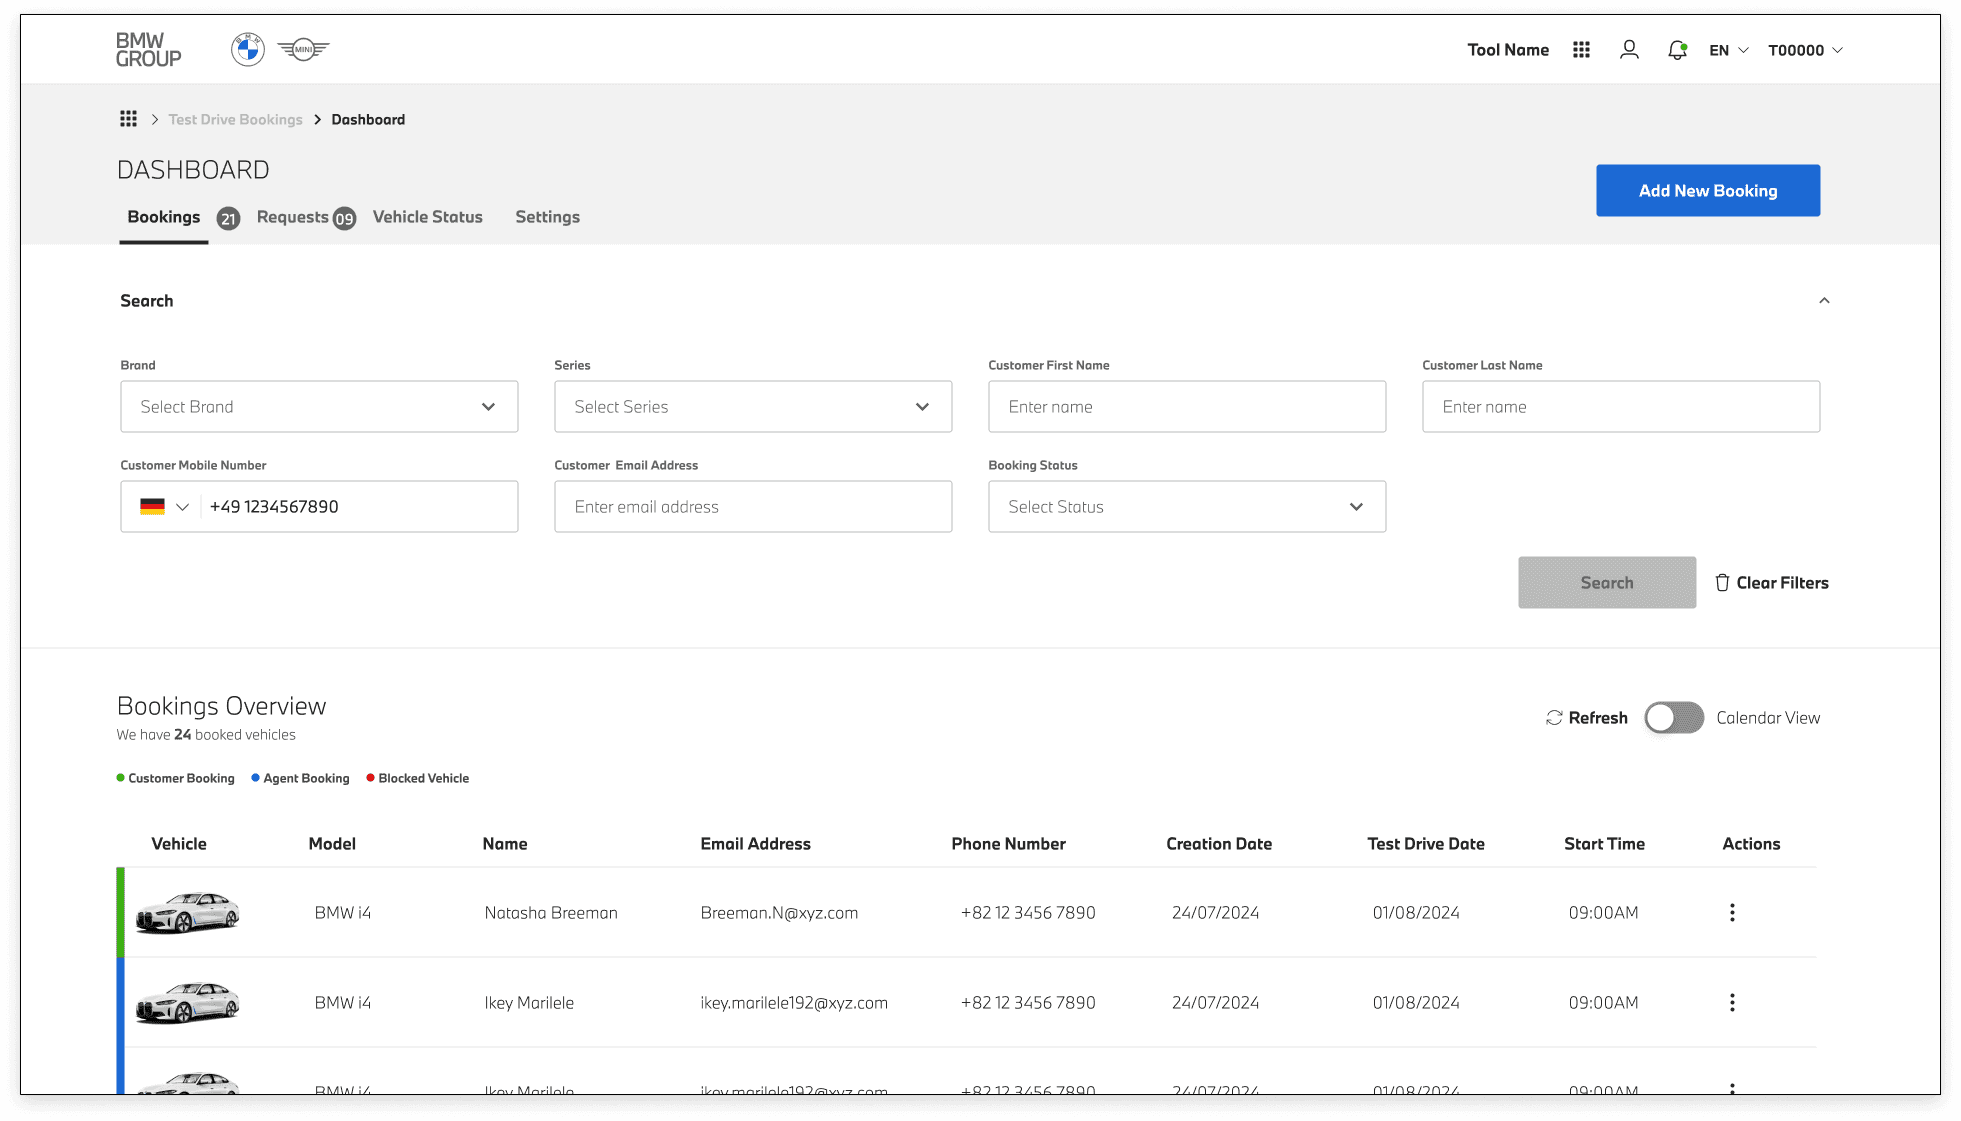Click the Add New Booking button
This screenshot has height=1121, width=1961.
[x=1708, y=191]
